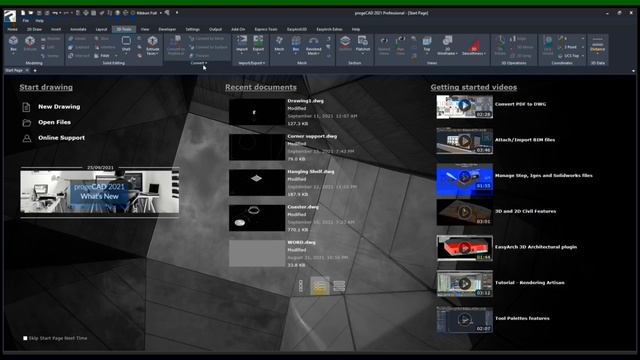Select the Box tool in Modeling panel
Image resolution: width=640 pixels, height=360 pixels.
tap(13, 44)
